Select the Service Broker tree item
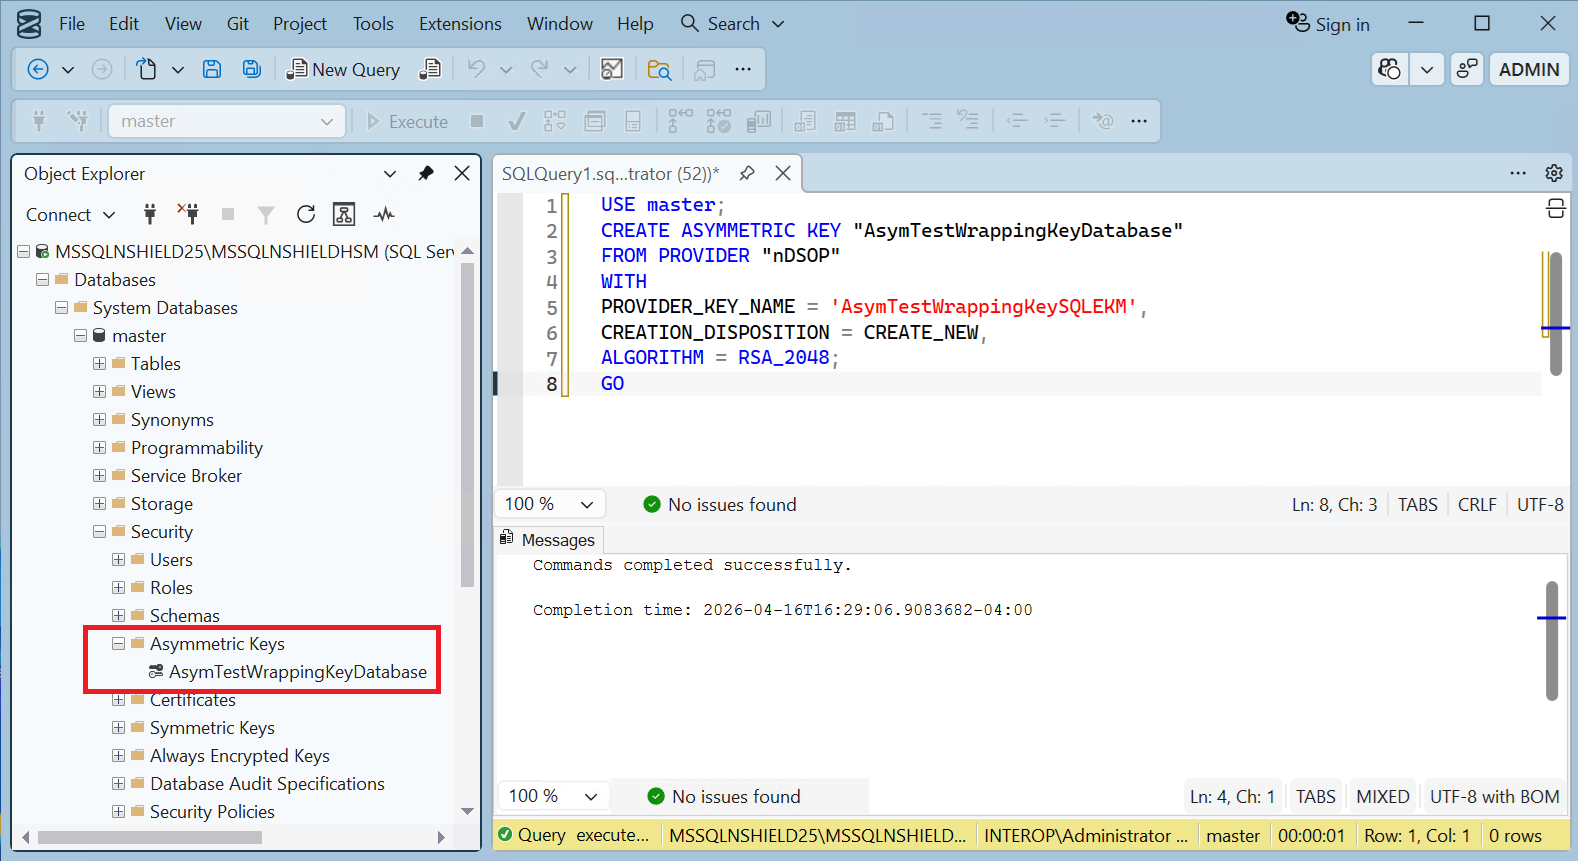1578x861 pixels. (186, 476)
